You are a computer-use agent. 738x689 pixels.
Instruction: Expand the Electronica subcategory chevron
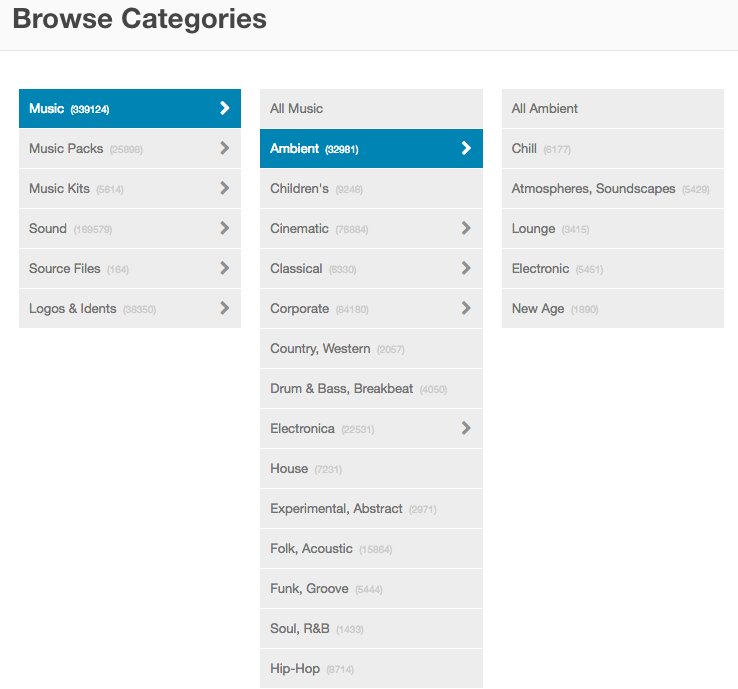coord(466,428)
